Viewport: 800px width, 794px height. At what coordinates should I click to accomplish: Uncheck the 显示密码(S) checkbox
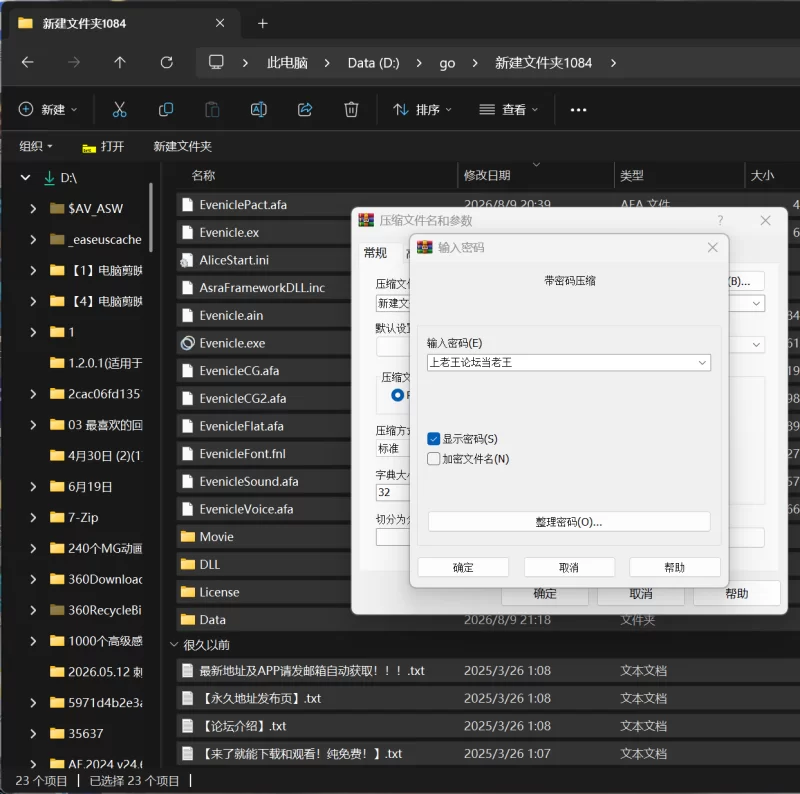point(433,439)
